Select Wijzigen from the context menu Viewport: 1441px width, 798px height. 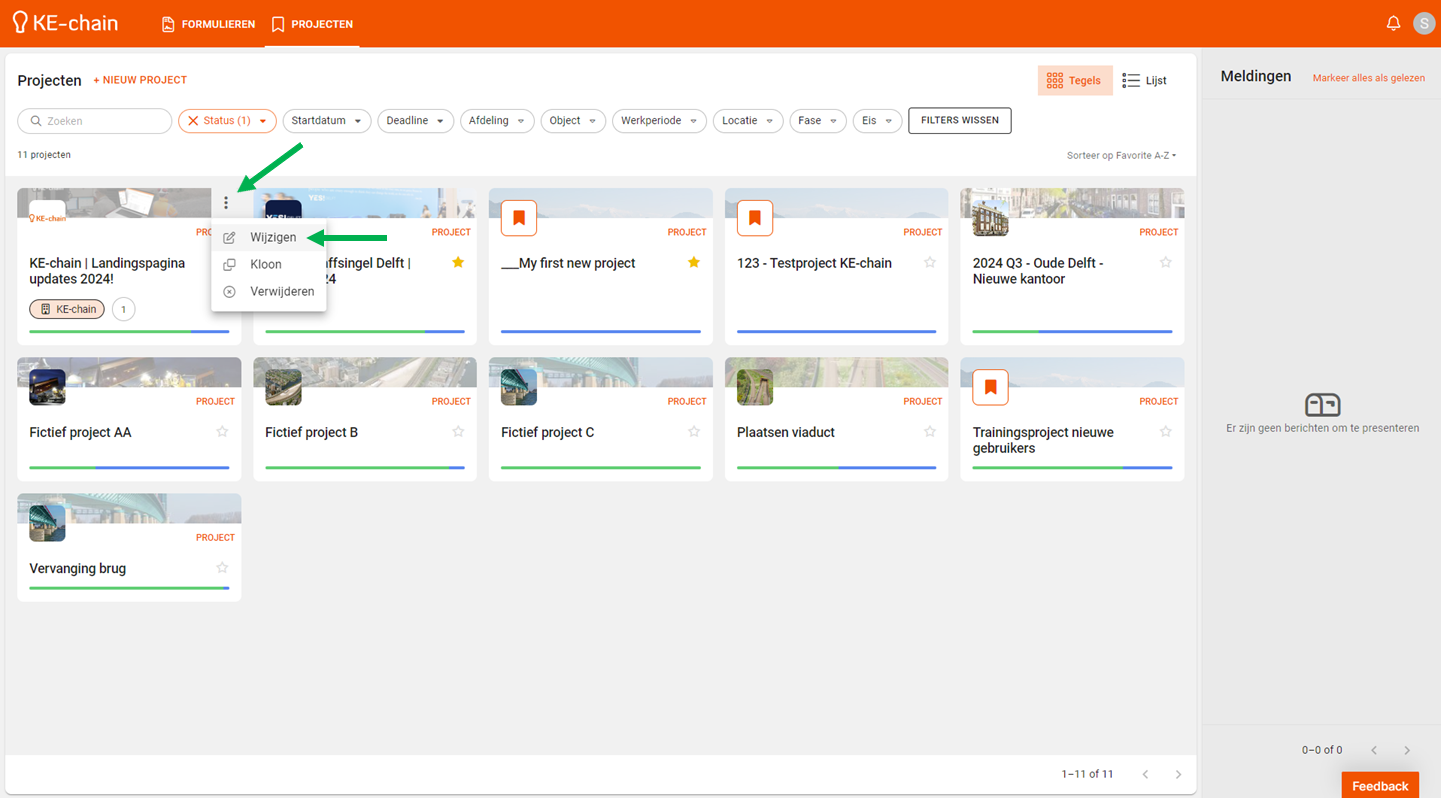click(272, 238)
